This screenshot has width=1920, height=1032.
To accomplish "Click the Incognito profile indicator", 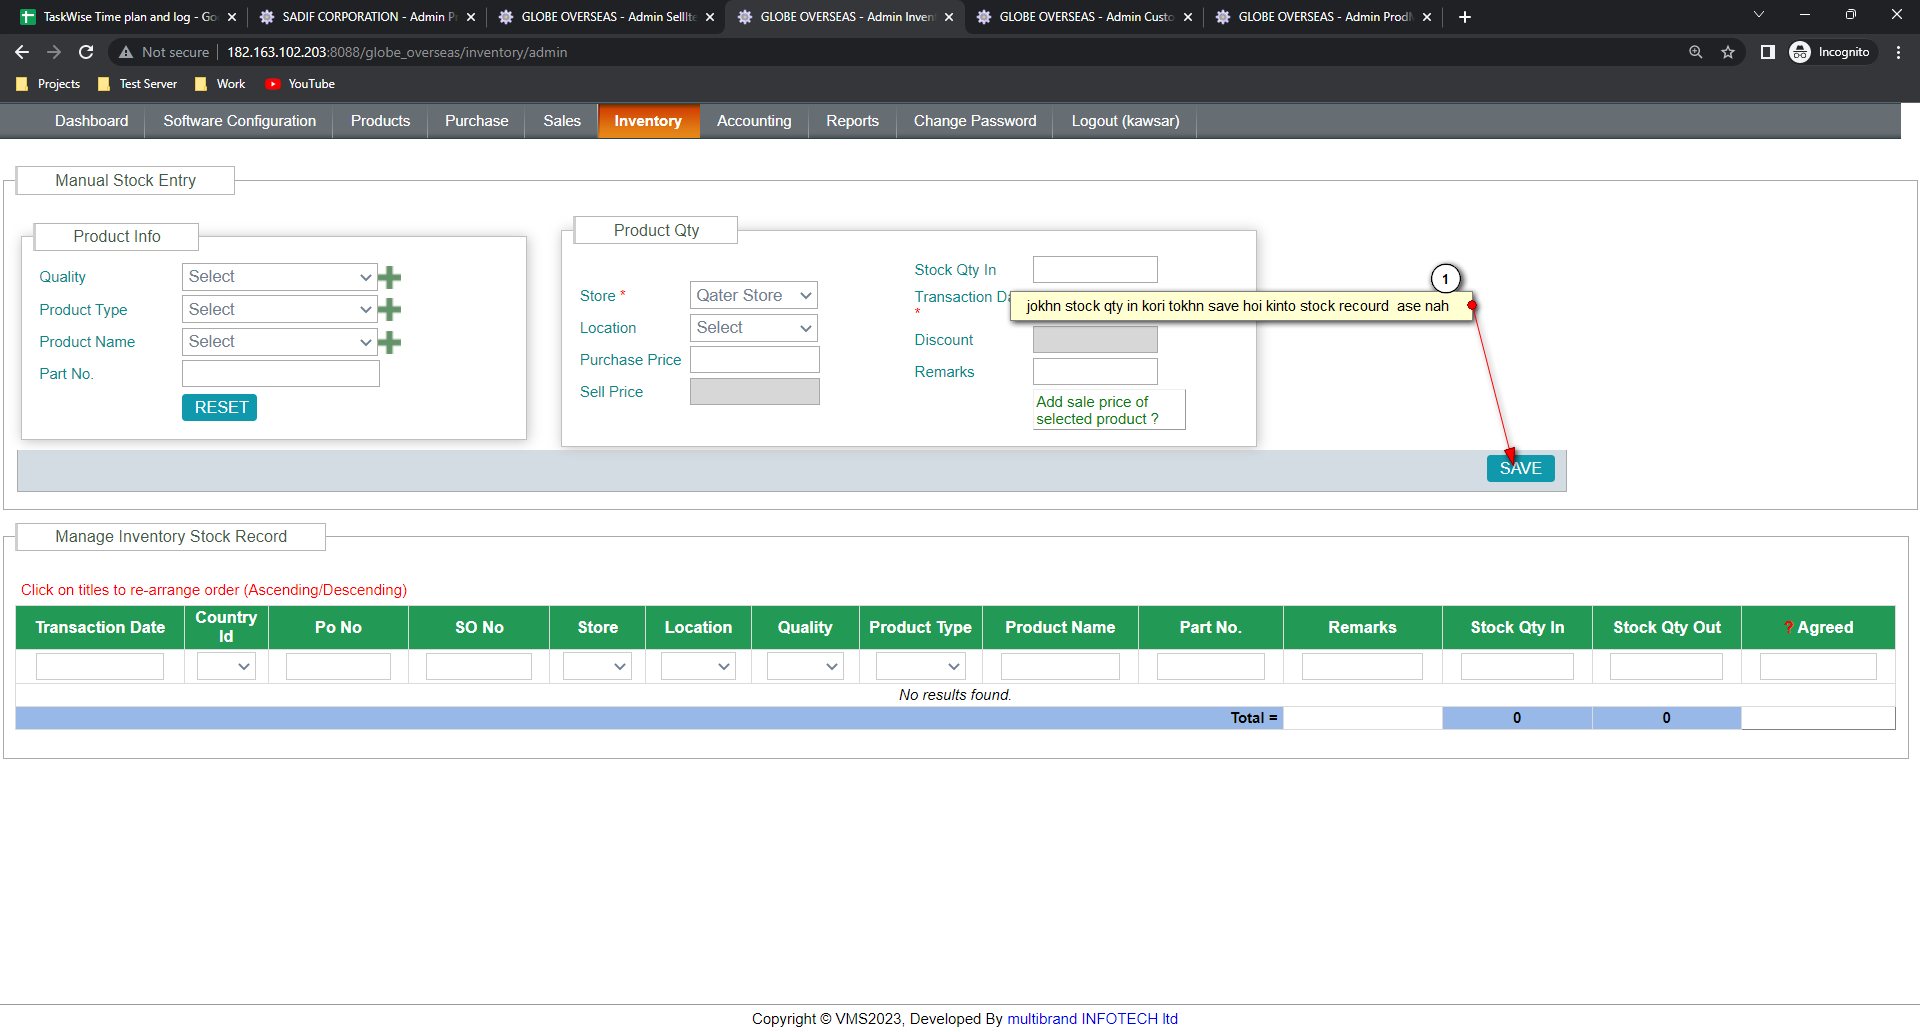I will pyautogui.click(x=1830, y=52).
